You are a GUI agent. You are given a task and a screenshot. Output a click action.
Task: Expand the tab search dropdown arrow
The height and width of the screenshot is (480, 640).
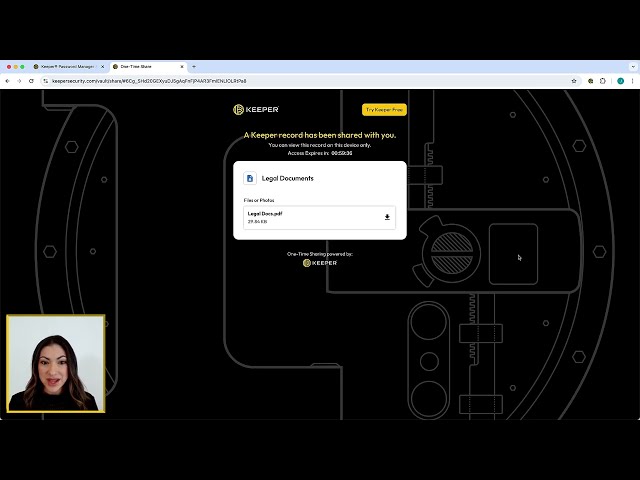pyautogui.click(x=633, y=67)
